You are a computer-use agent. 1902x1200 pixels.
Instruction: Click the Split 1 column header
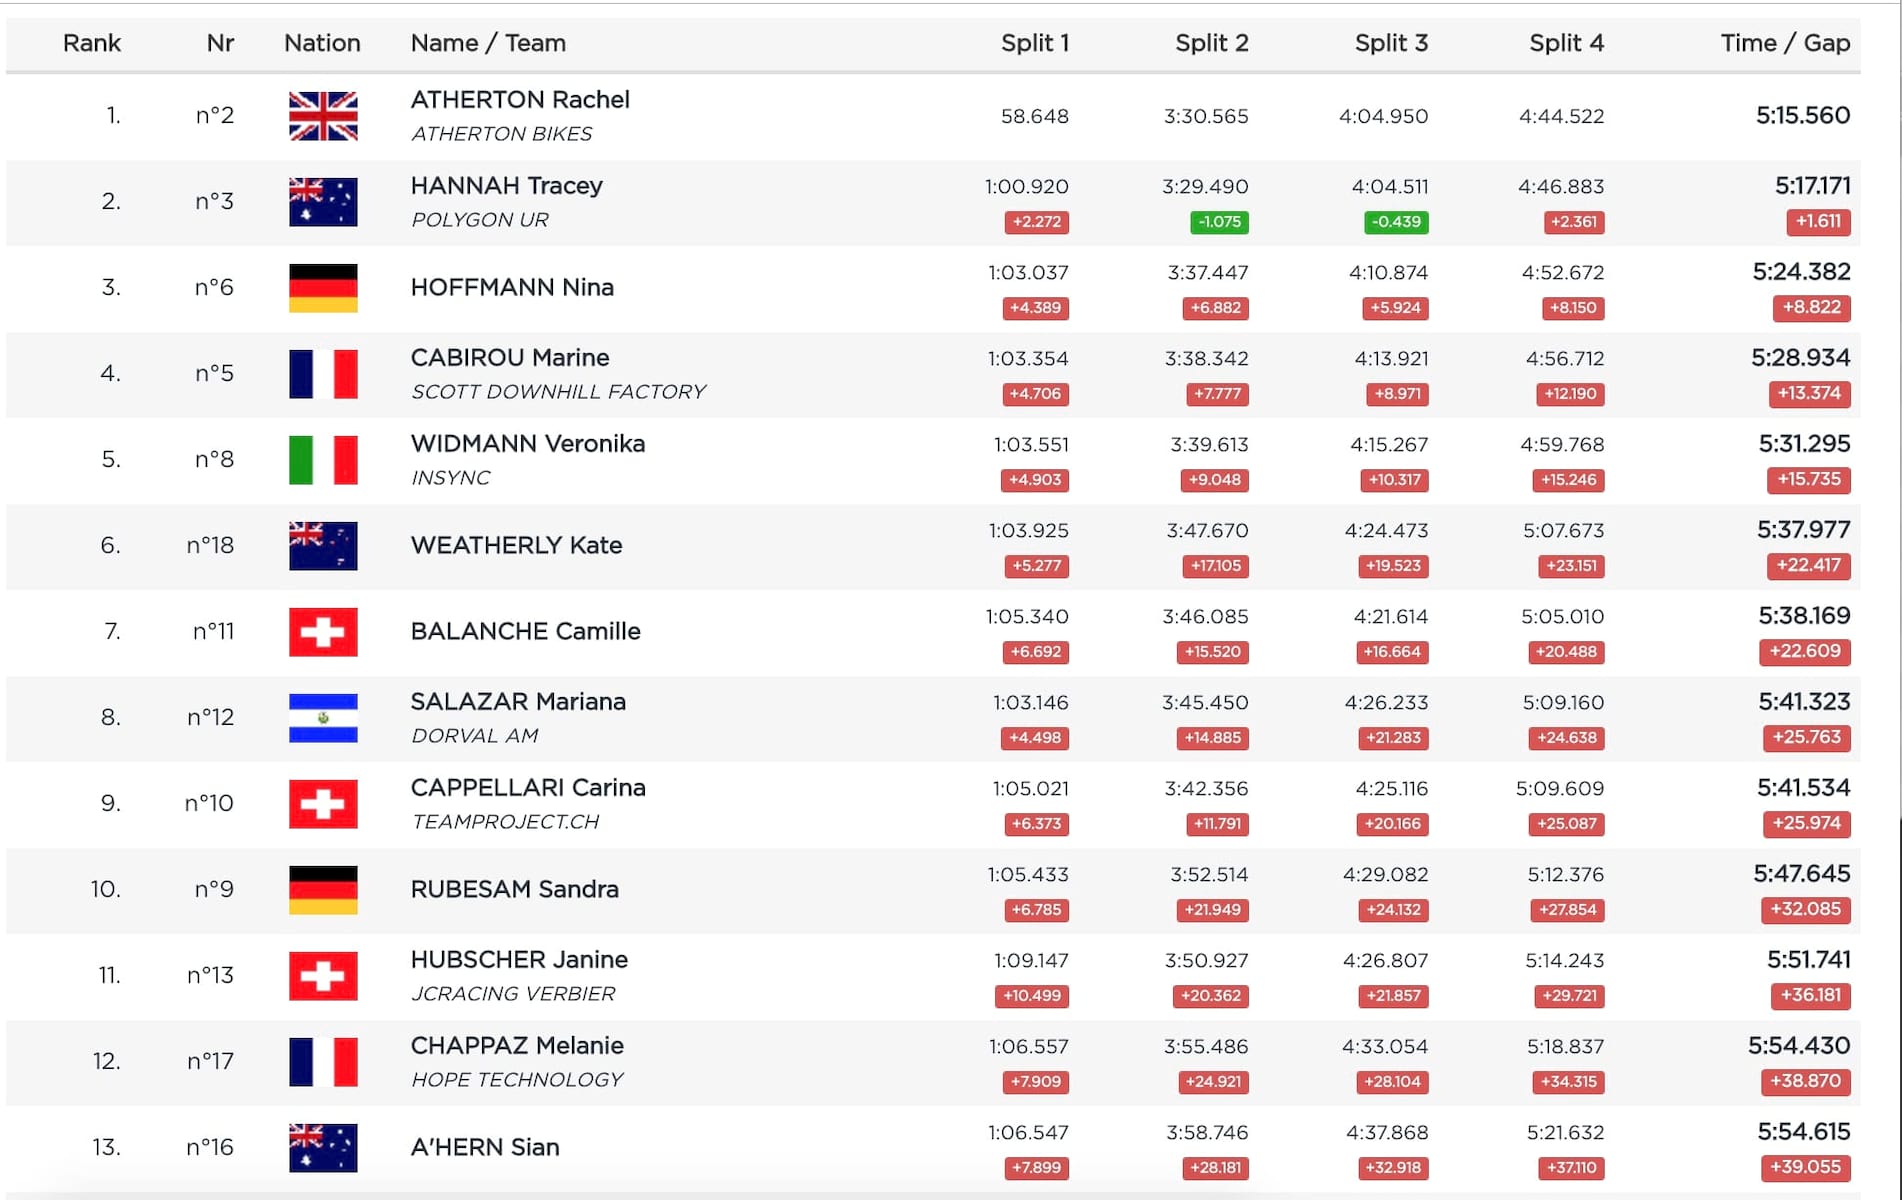1034,43
